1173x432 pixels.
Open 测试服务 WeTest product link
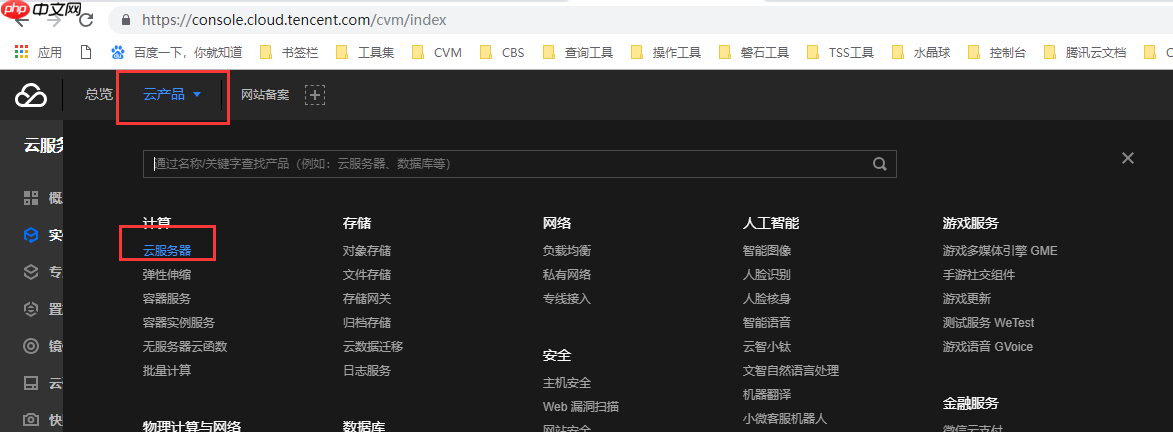(988, 323)
